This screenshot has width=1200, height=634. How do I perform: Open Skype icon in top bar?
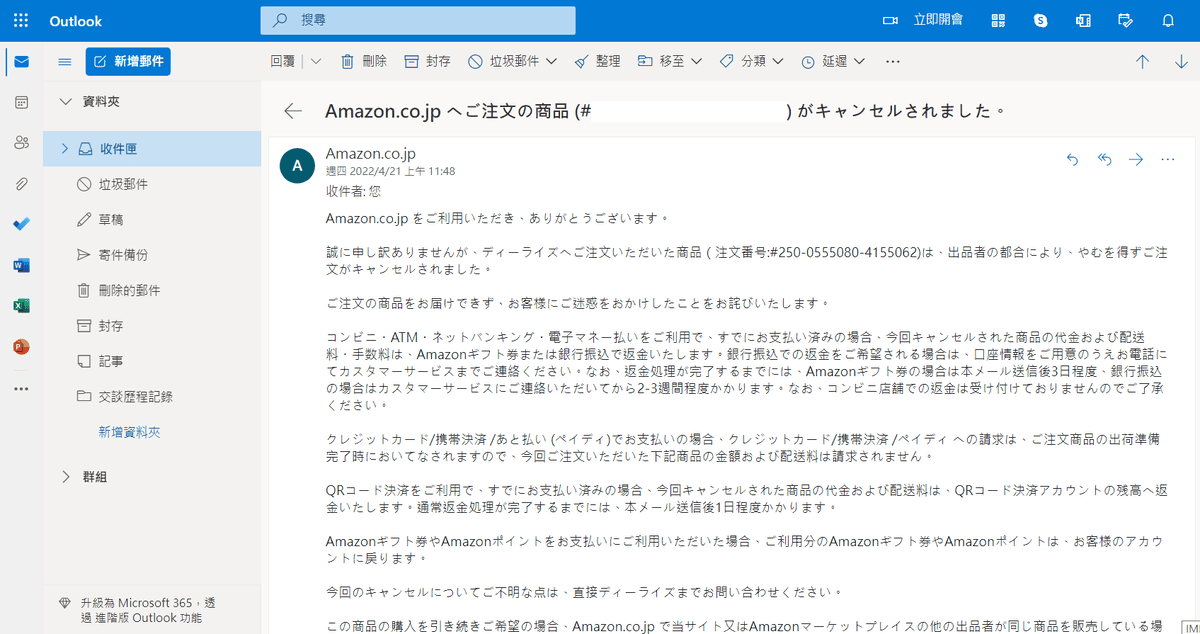pyautogui.click(x=1040, y=21)
